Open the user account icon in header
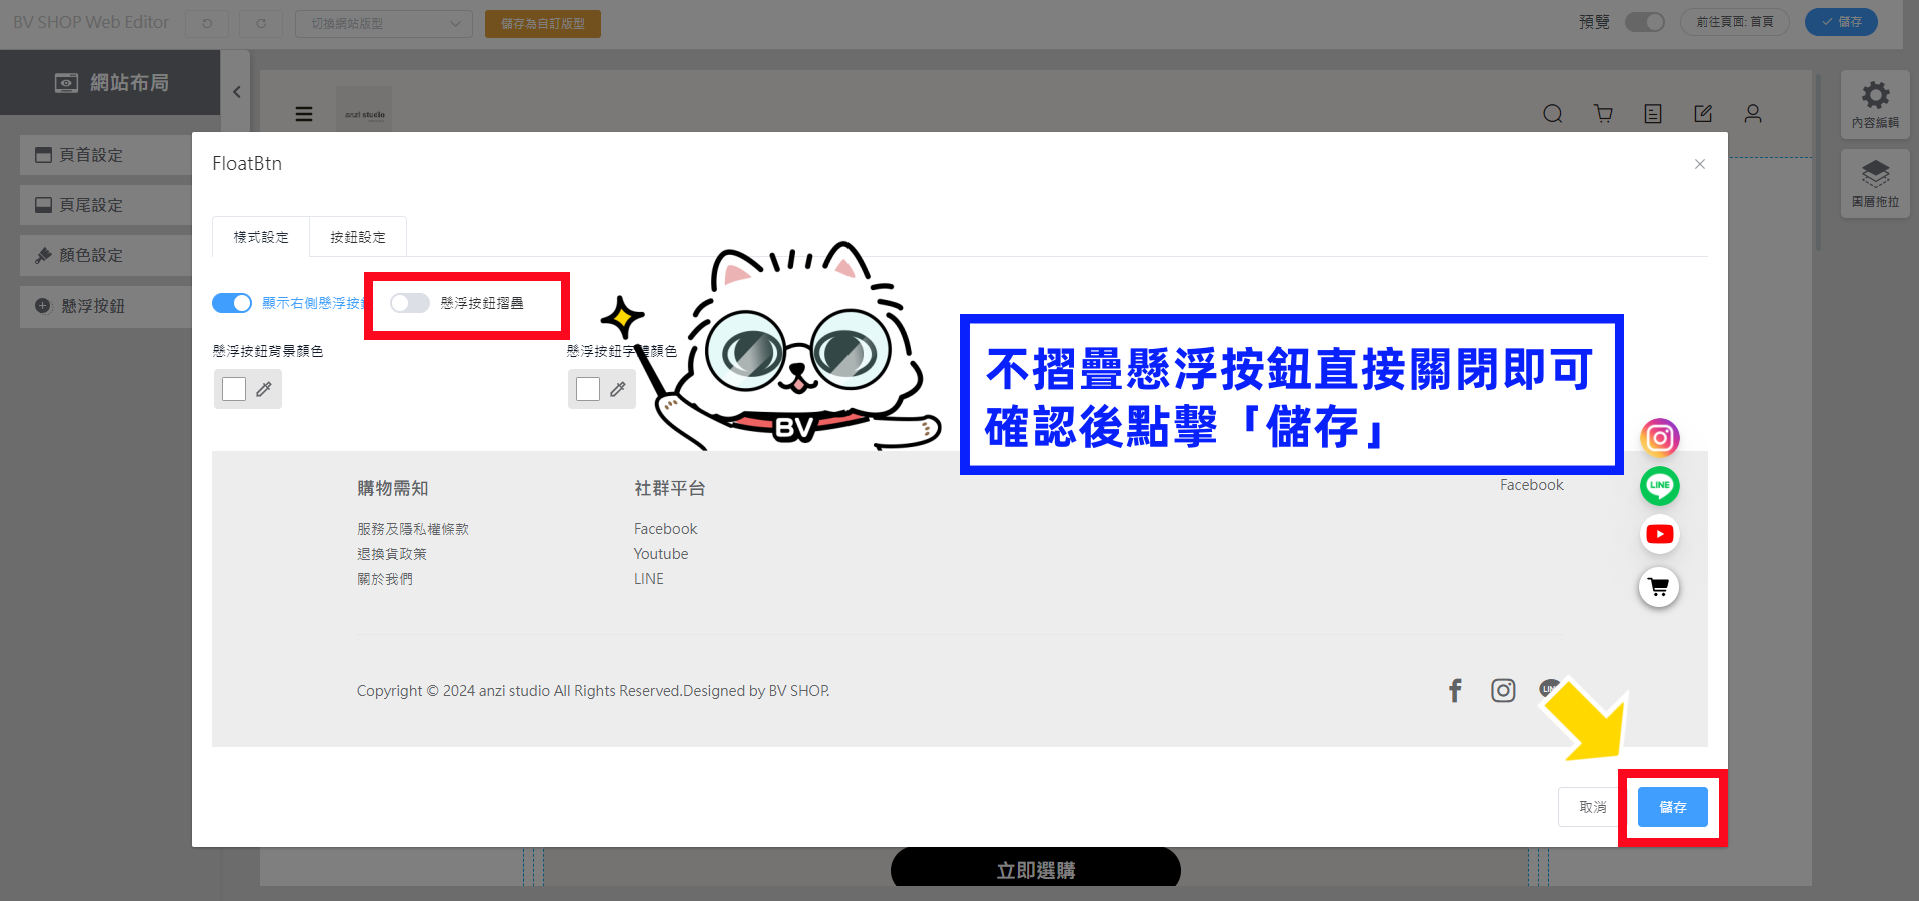Screen dimensions: 1919x901 (1753, 114)
